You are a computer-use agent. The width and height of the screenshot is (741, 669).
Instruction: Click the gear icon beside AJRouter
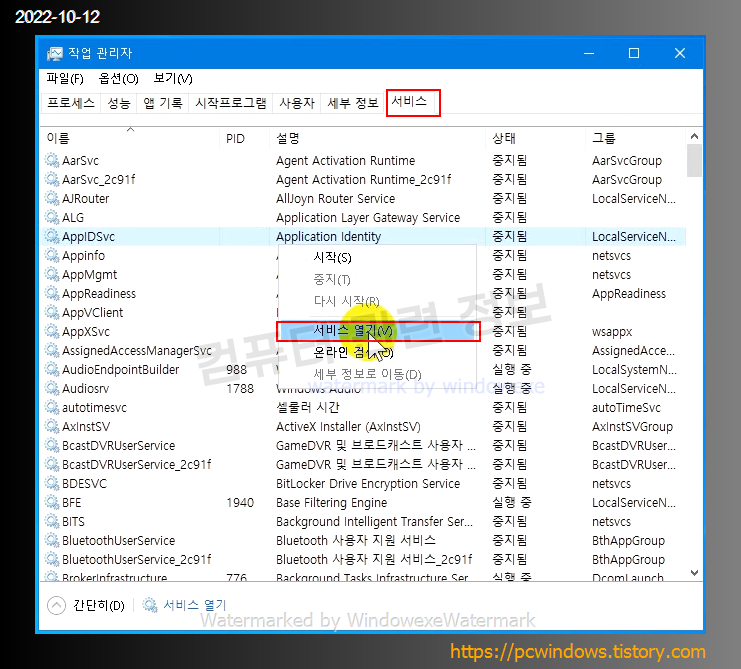(52, 198)
